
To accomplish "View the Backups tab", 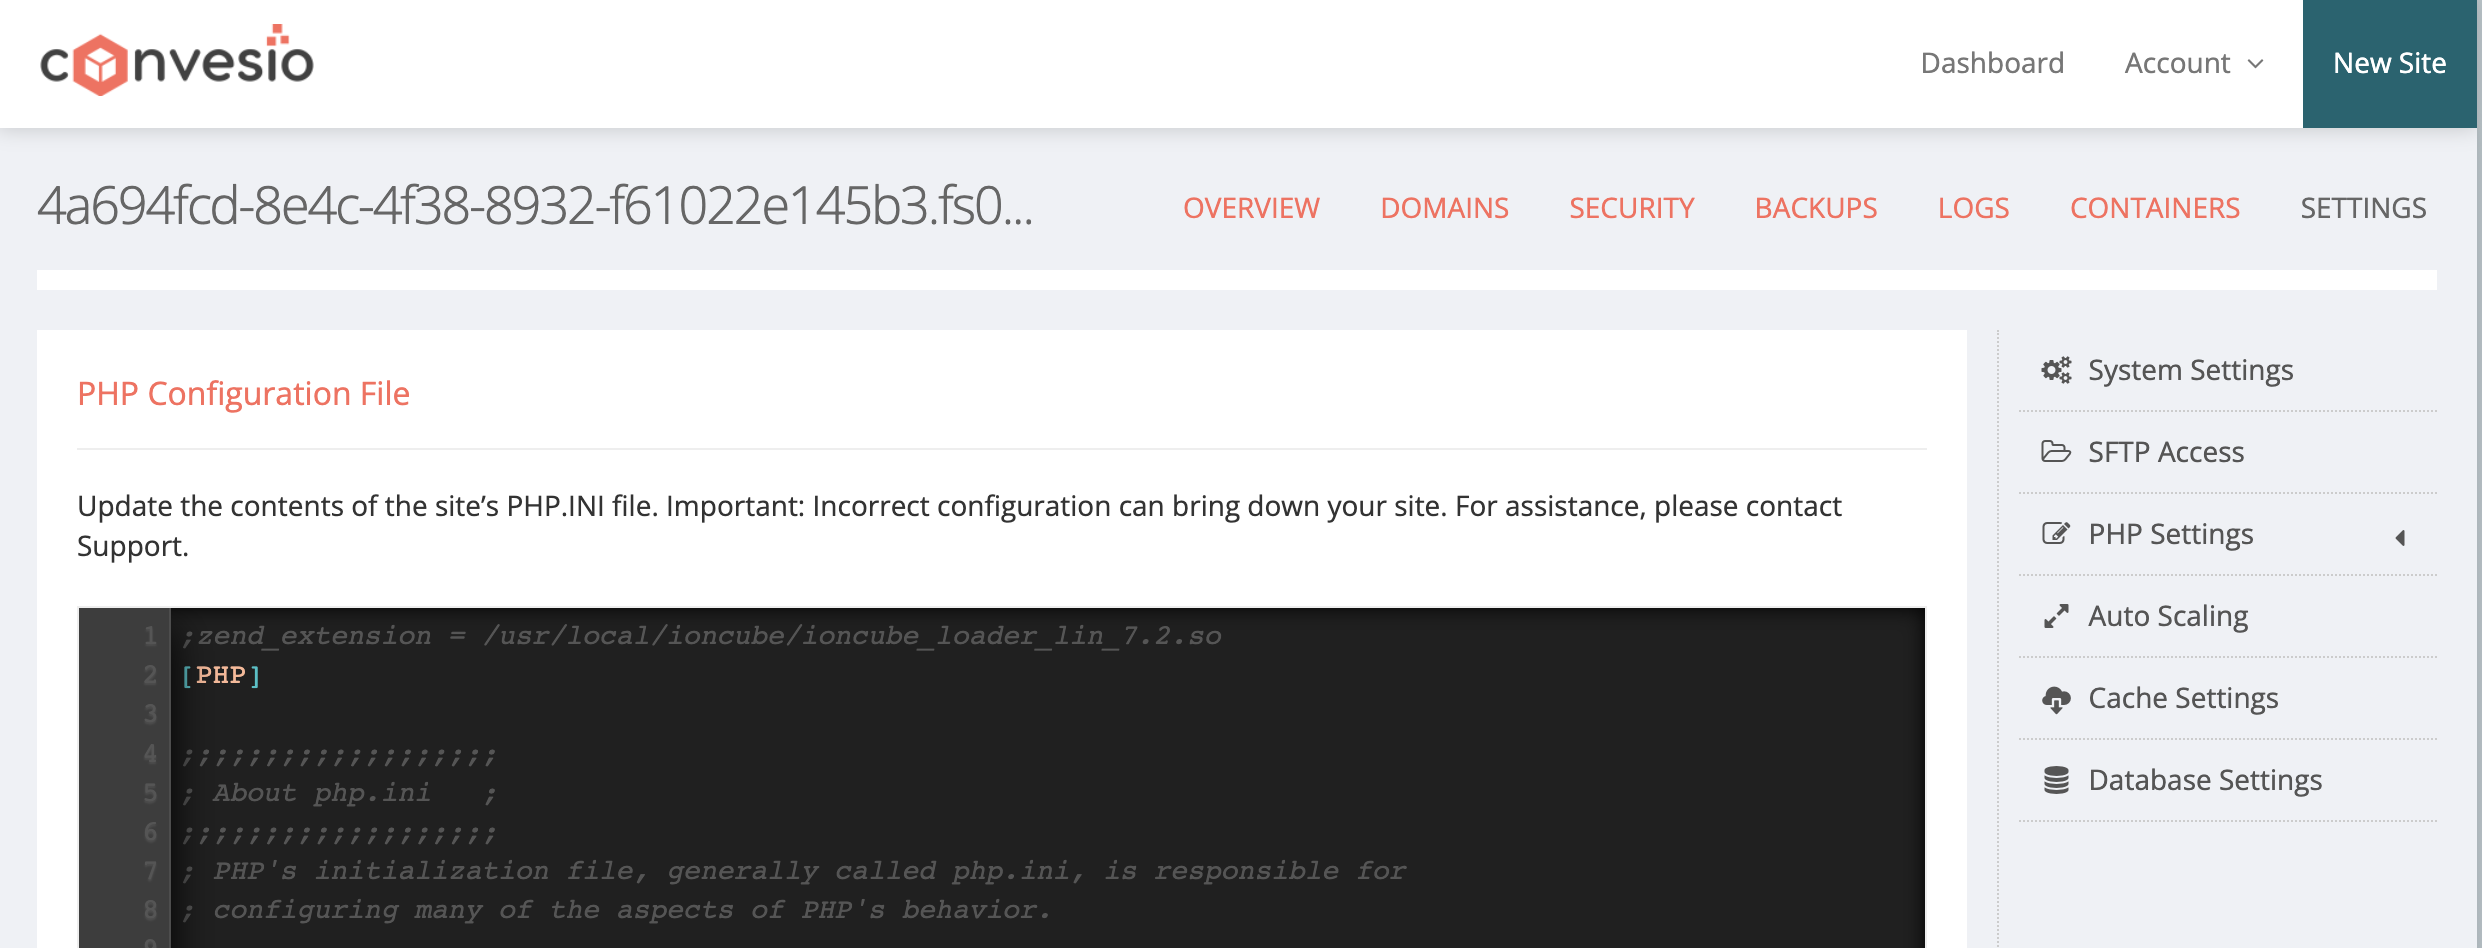I will pyautogui.click(x=1816, y=208).
